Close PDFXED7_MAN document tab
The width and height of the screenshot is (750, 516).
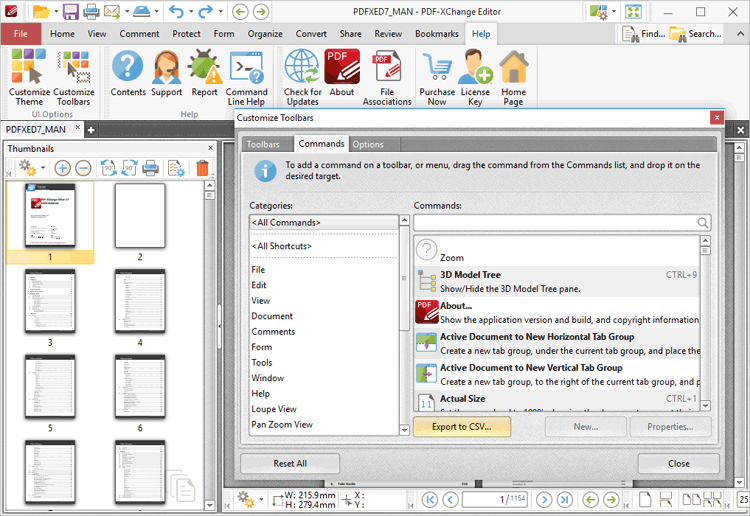[77, 128]
